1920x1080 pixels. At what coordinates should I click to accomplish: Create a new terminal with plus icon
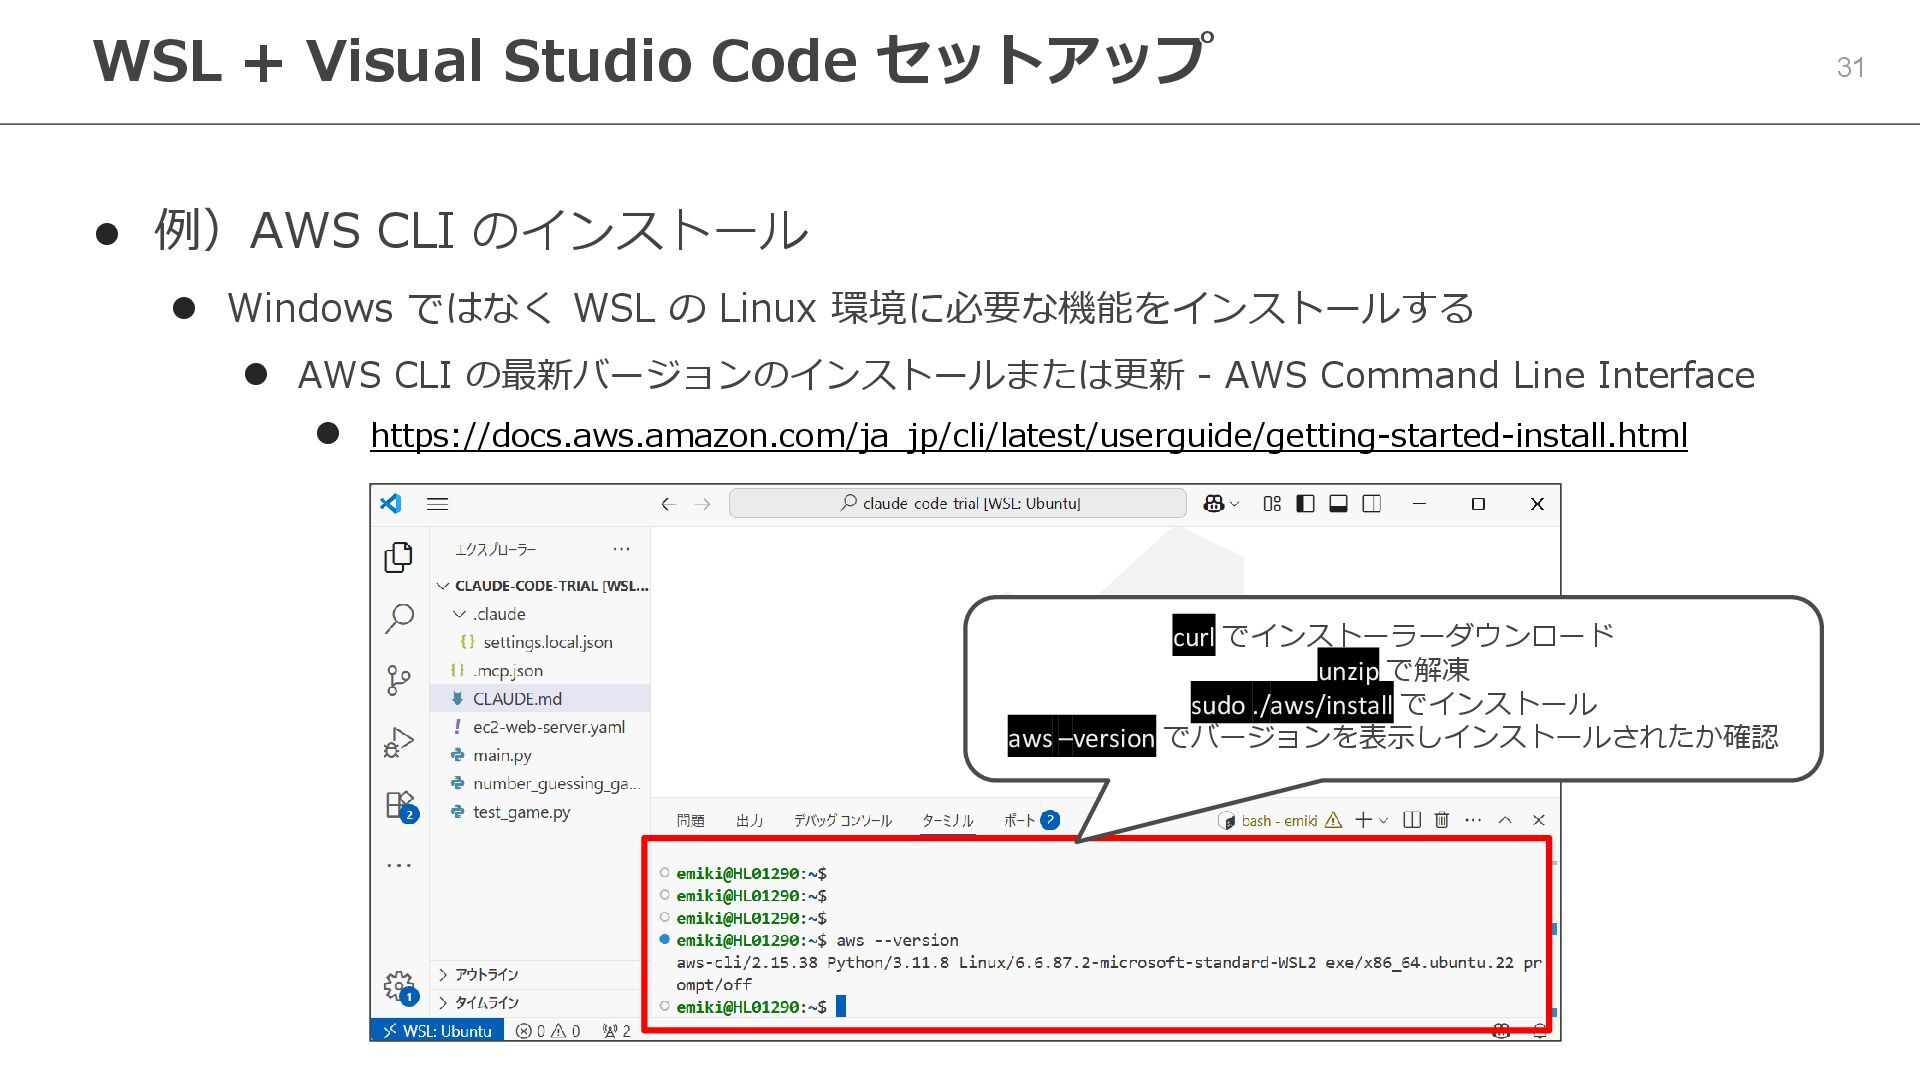(1363, 820)
